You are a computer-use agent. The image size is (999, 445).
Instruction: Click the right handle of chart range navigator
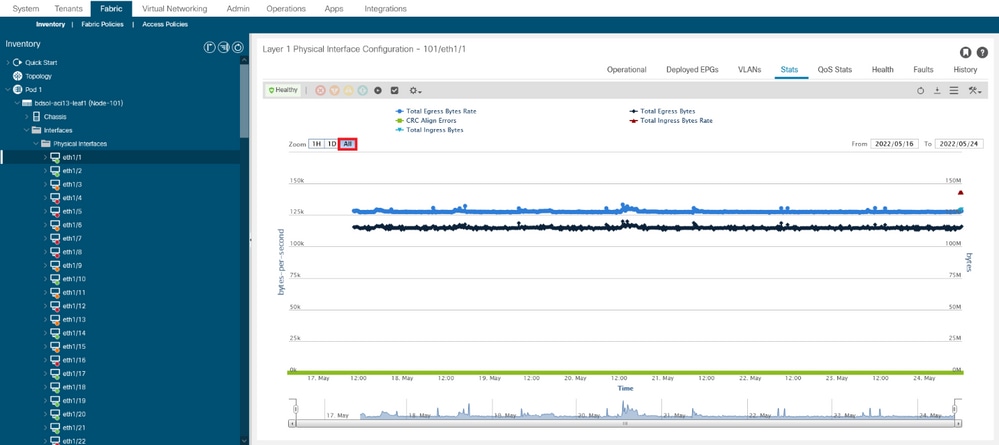(x=954, y=408)
